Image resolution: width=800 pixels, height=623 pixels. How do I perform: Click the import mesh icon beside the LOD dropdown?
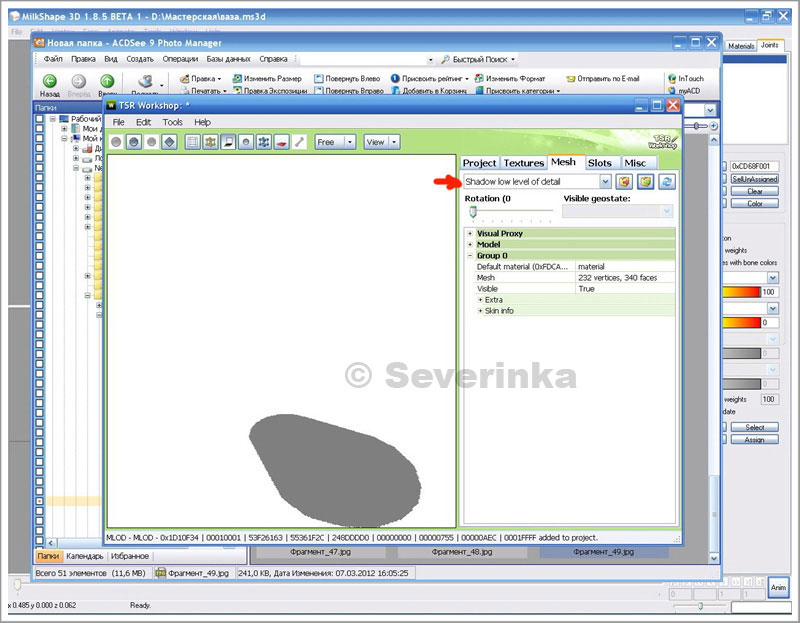click(623, 182)
